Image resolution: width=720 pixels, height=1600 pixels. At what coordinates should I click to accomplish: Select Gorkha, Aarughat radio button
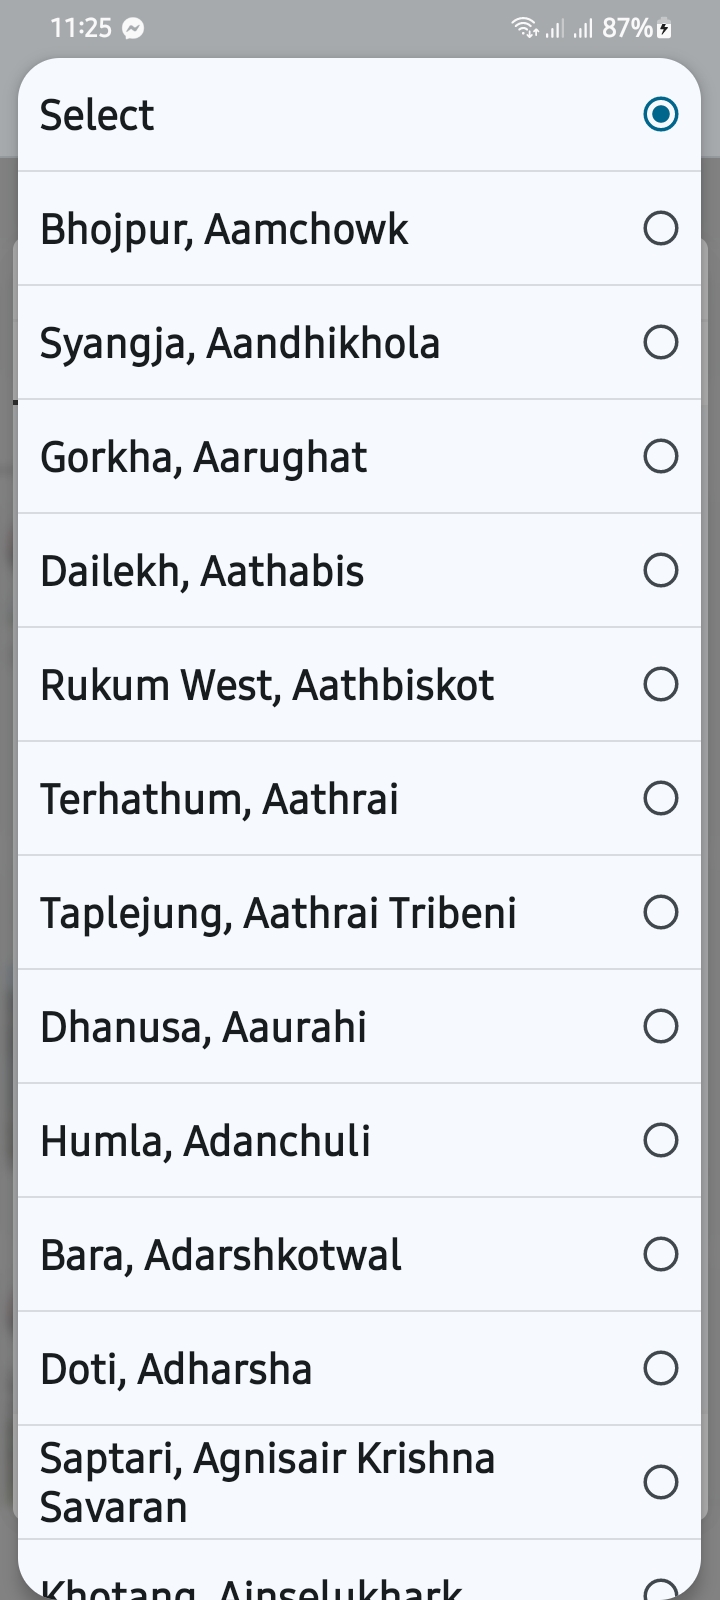(x=660, y=456)
